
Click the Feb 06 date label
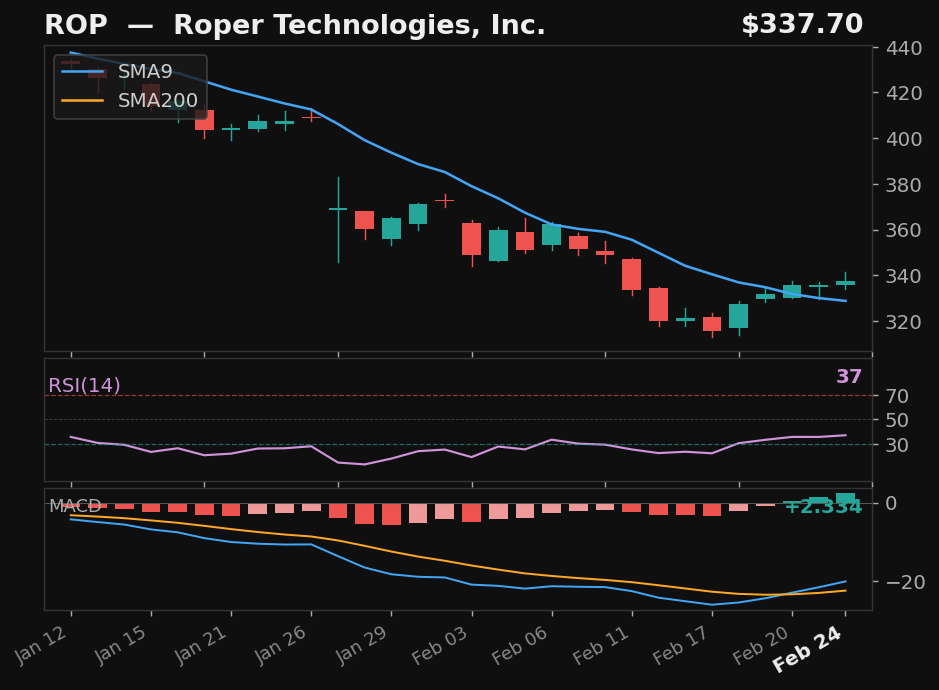pos(520,644)
